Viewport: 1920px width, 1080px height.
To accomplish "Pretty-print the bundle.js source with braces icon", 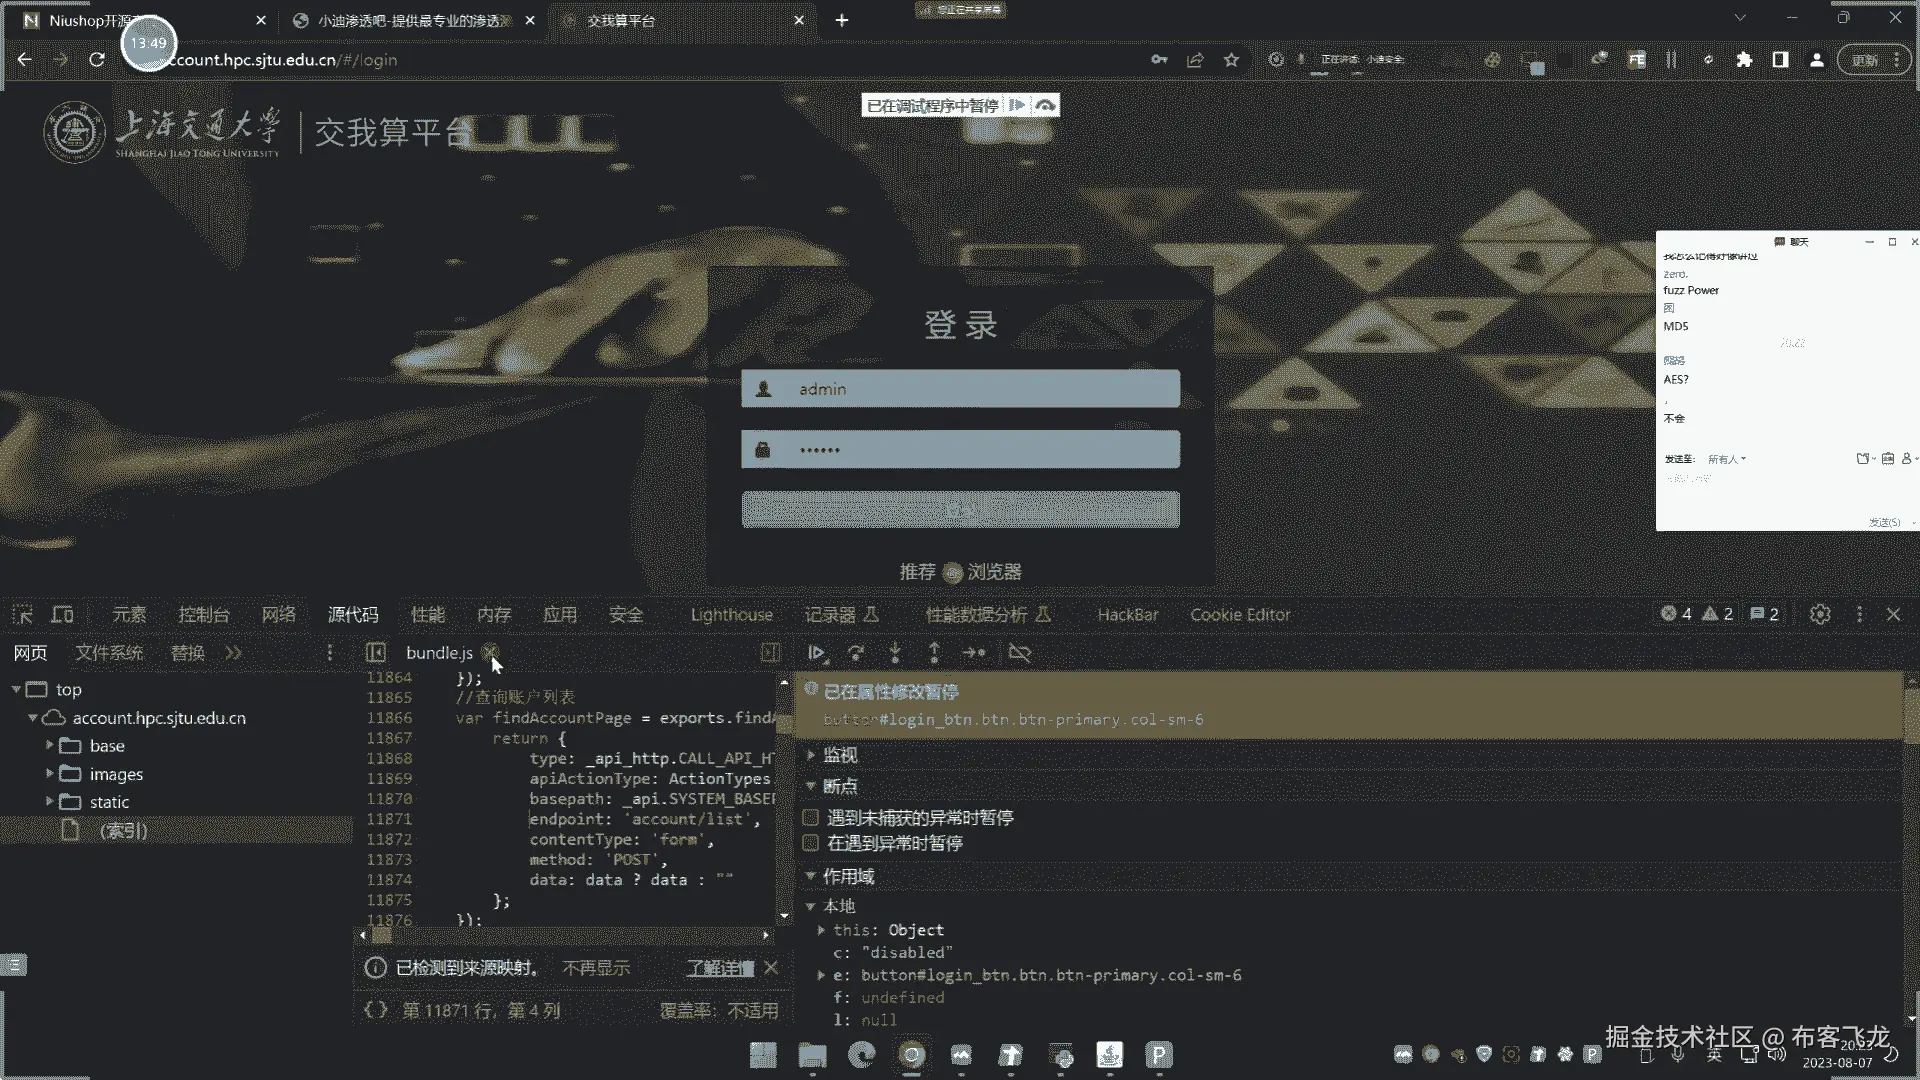I will (x=375, y=1010).
